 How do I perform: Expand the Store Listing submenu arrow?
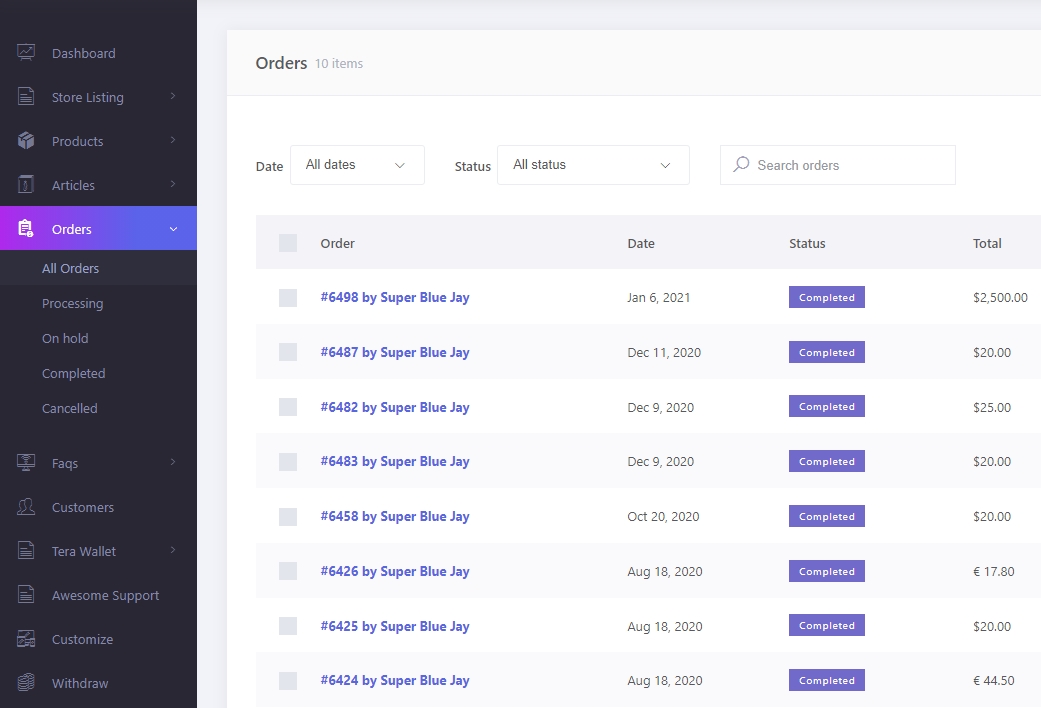pyautogui.click(x=173, y=97)
